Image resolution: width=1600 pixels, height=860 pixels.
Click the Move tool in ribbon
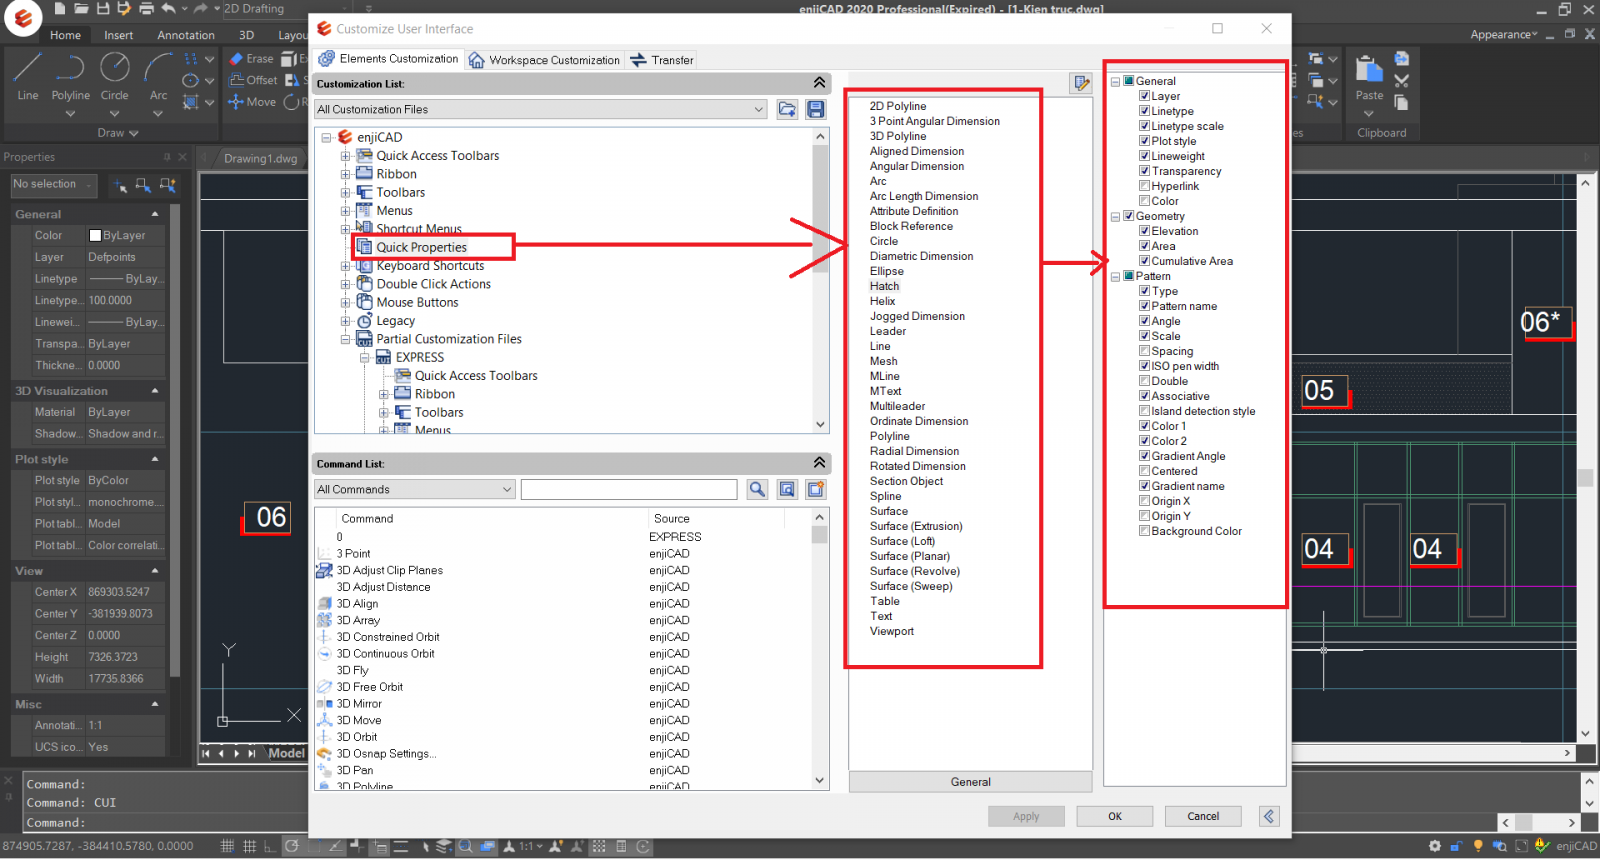252,102
